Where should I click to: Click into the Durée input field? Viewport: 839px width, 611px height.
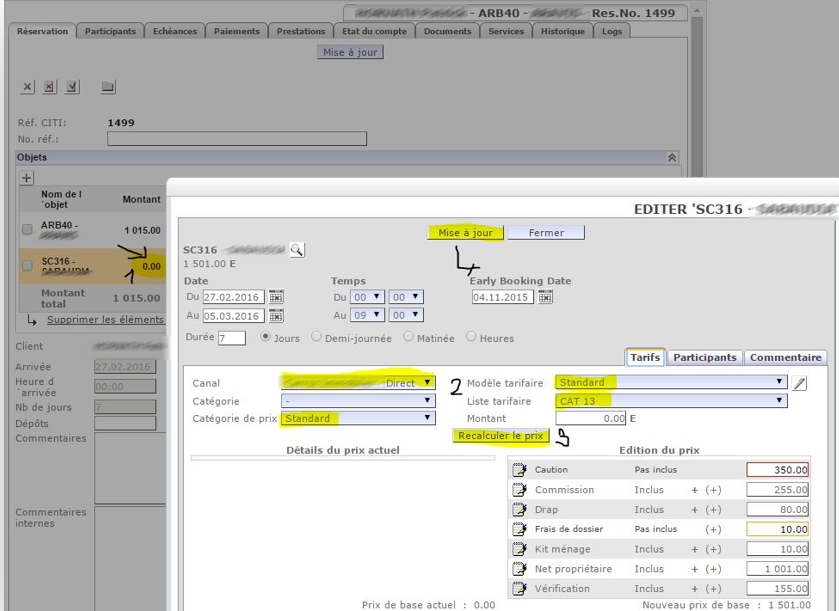point(231,338)
